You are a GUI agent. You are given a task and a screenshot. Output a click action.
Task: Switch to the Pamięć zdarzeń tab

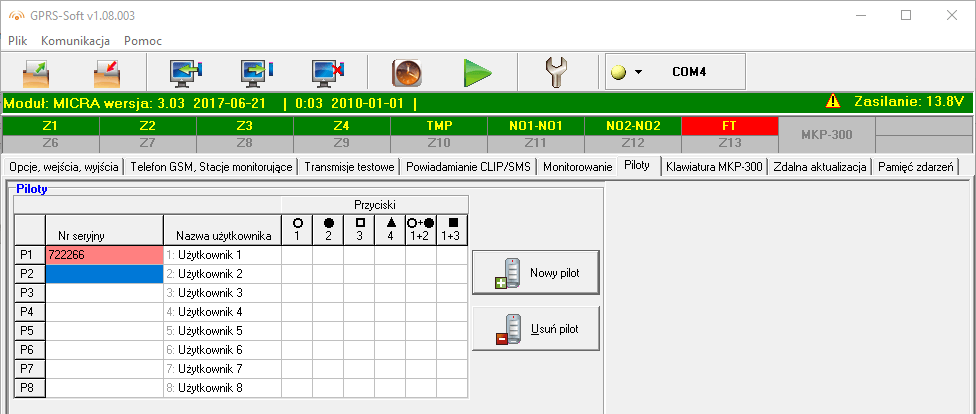point(918,167)
